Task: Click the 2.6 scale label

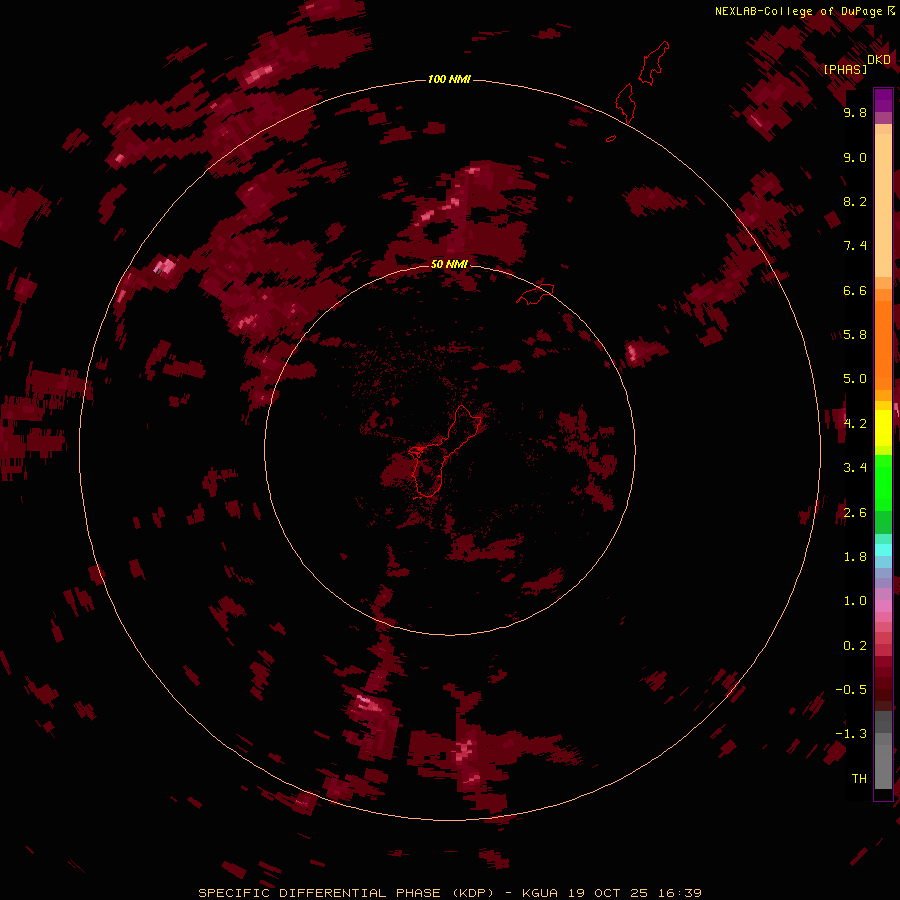Action: [855, 513]
